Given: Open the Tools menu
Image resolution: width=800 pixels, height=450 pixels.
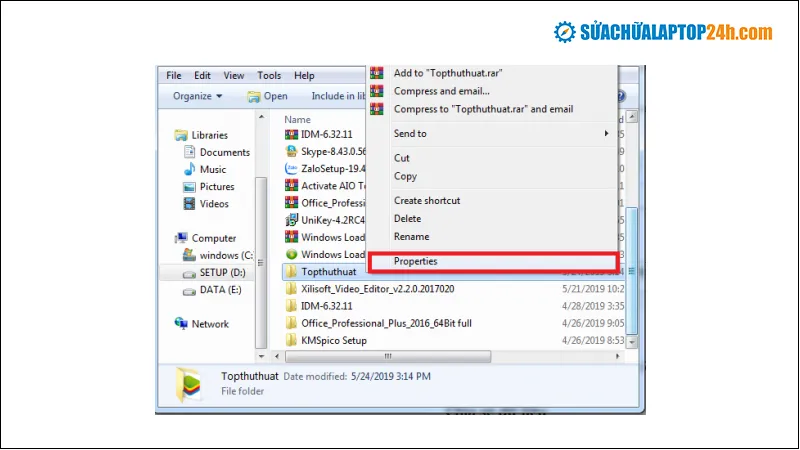Looking at the screenshot, I should tap(269, 75).
